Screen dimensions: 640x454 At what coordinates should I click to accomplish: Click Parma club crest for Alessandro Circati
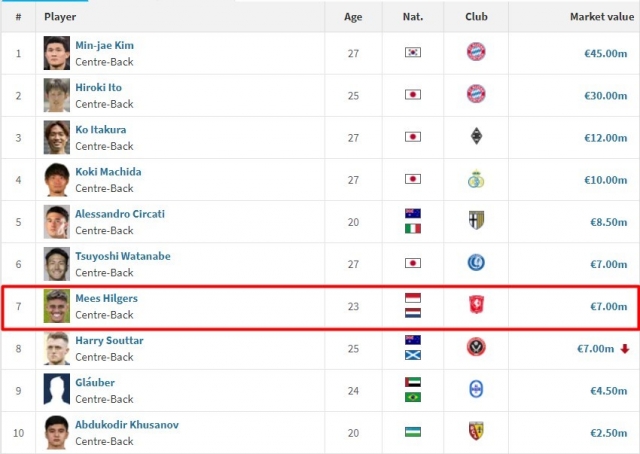[x=476, y=220]
